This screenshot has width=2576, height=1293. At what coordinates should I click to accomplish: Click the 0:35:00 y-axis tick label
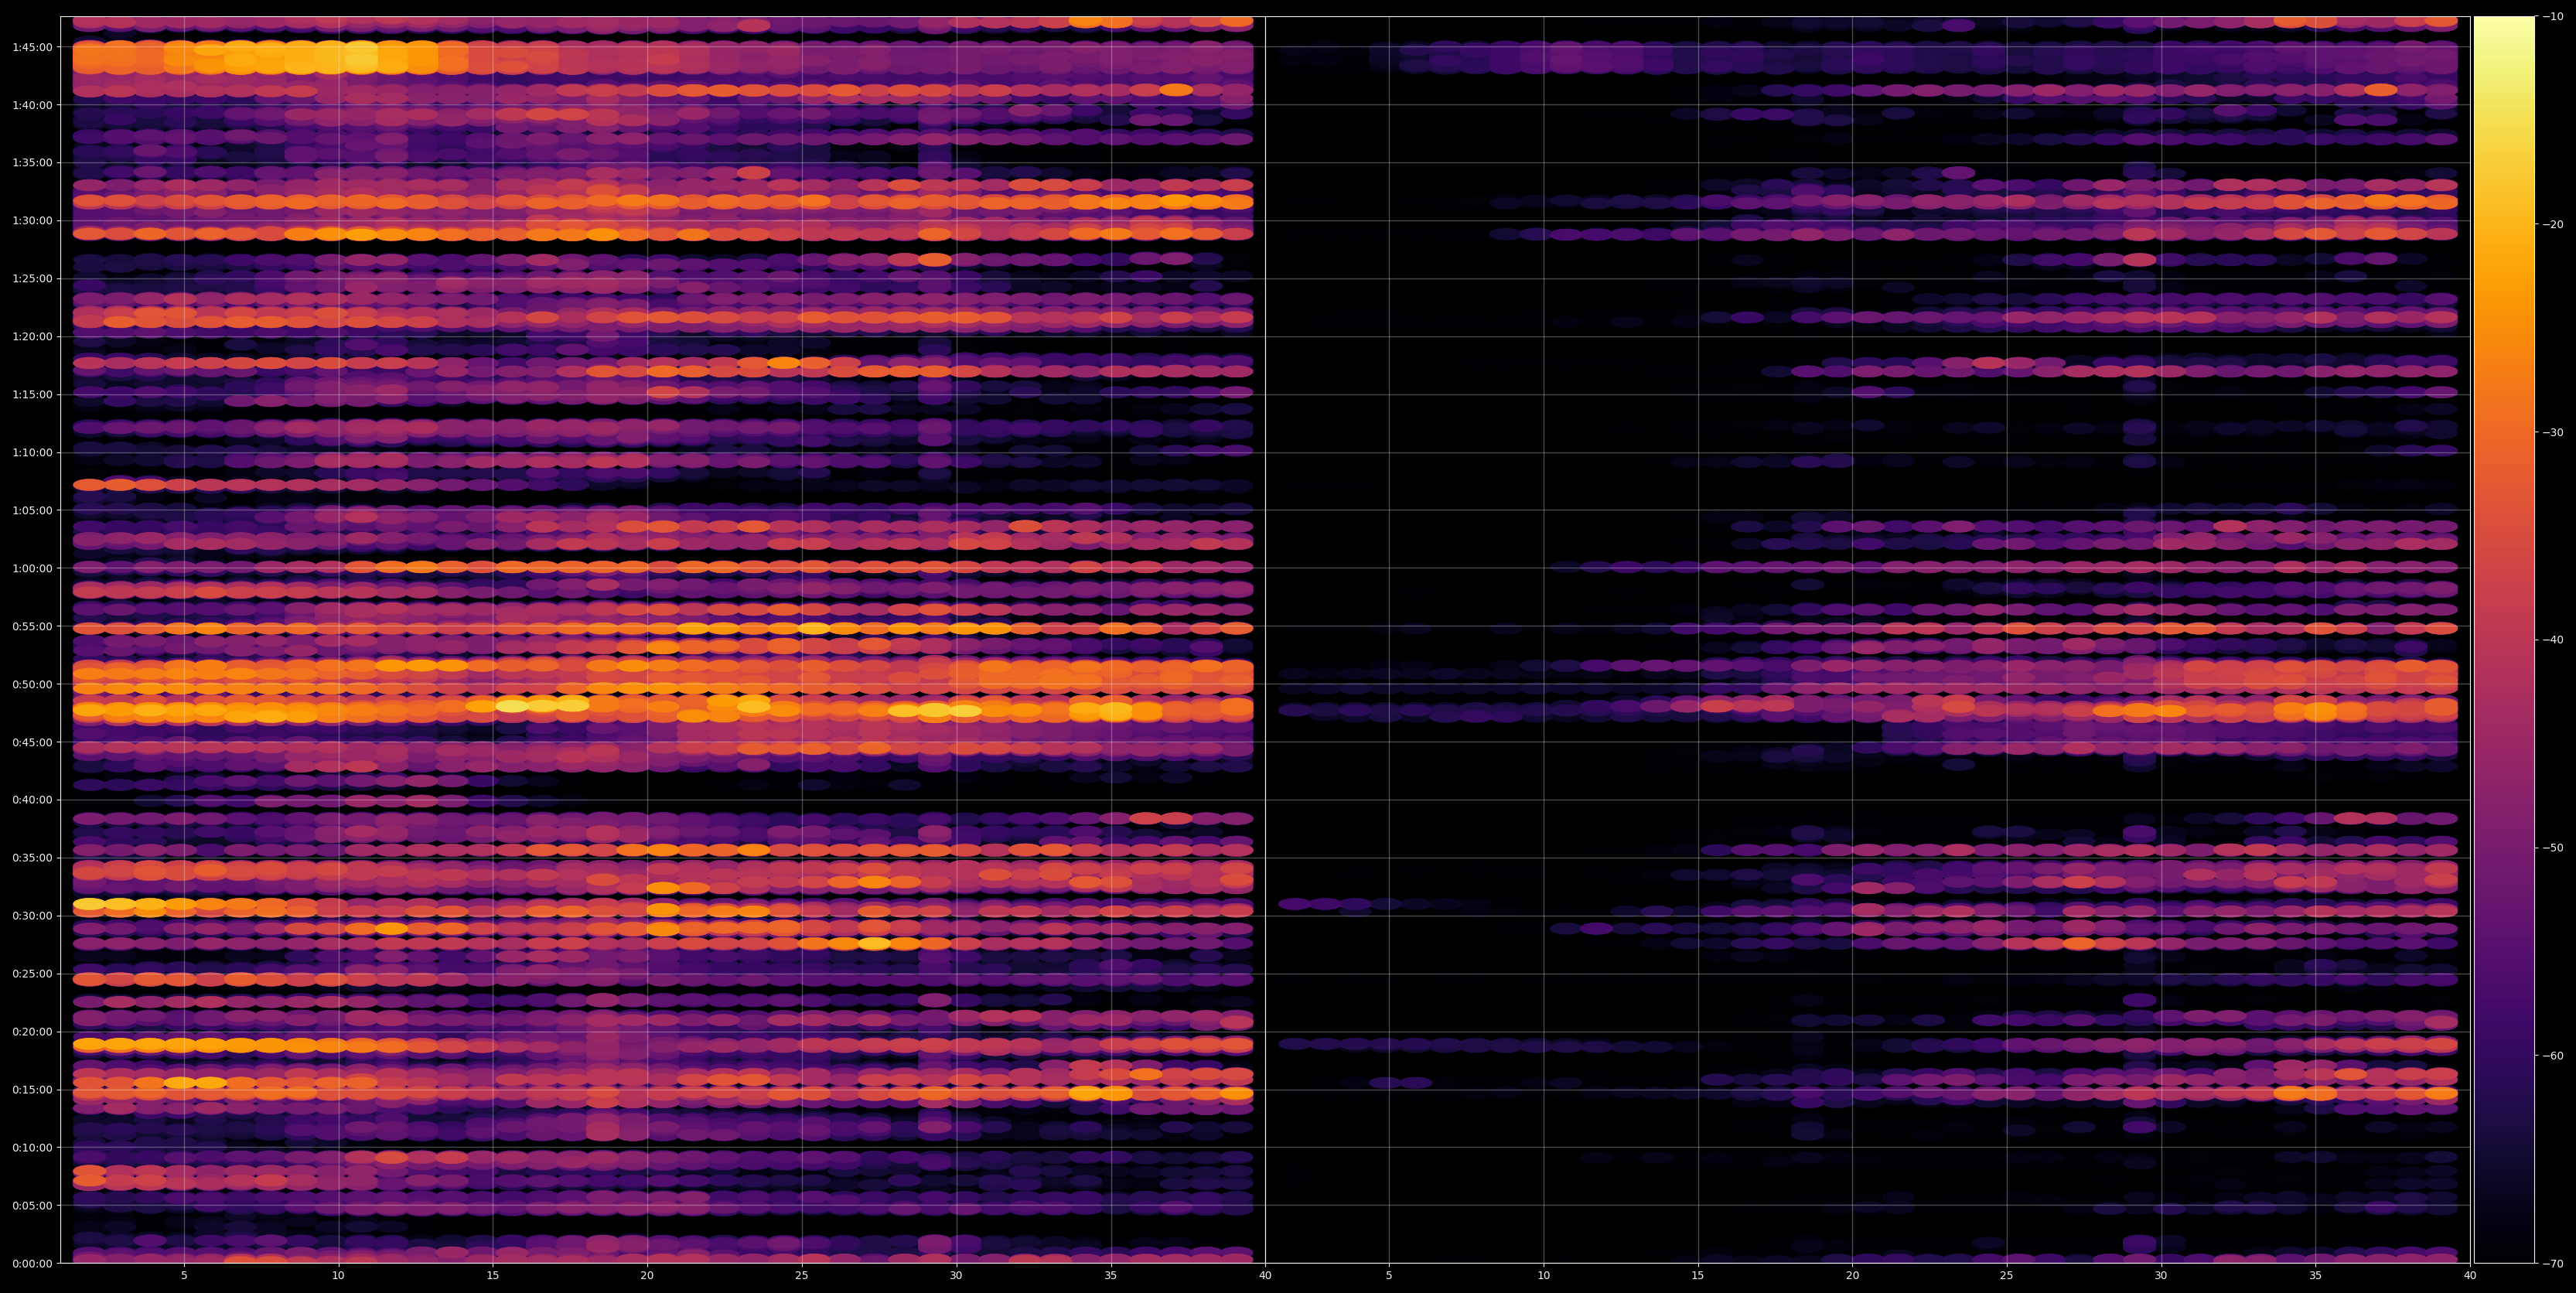tap(31, 857)
